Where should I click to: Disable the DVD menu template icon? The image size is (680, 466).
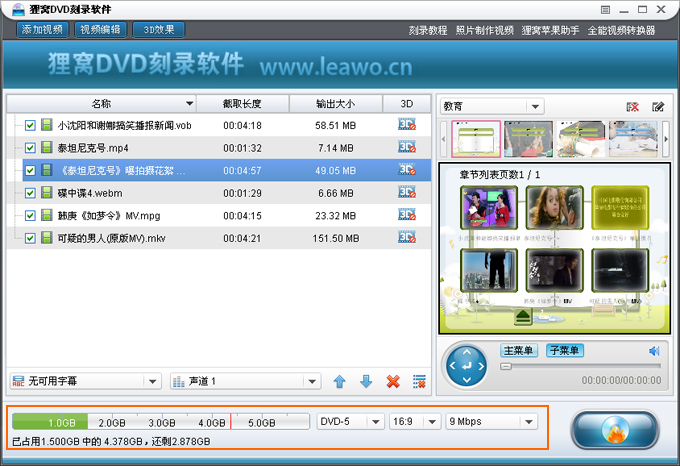point(632,107)
